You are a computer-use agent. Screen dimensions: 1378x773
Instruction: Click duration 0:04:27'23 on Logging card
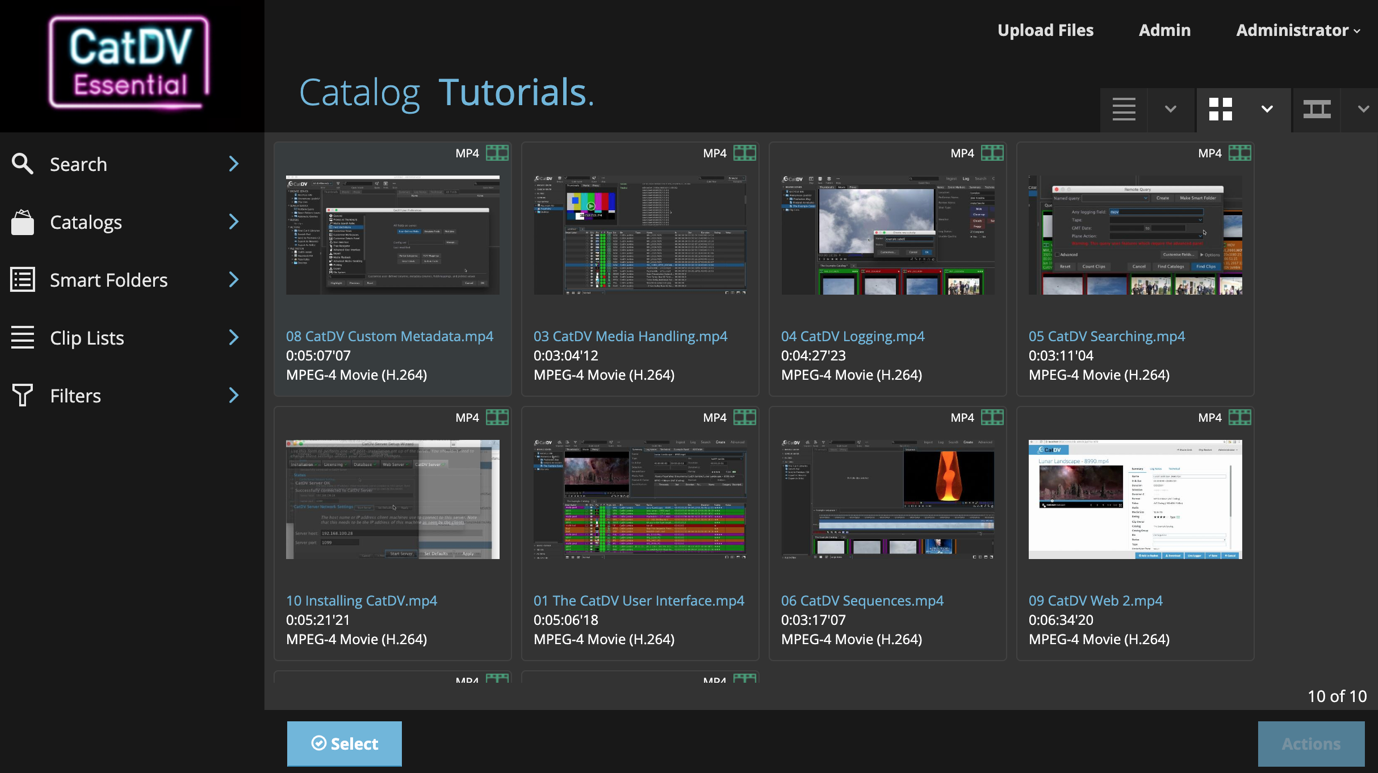[x=813, y=356]
